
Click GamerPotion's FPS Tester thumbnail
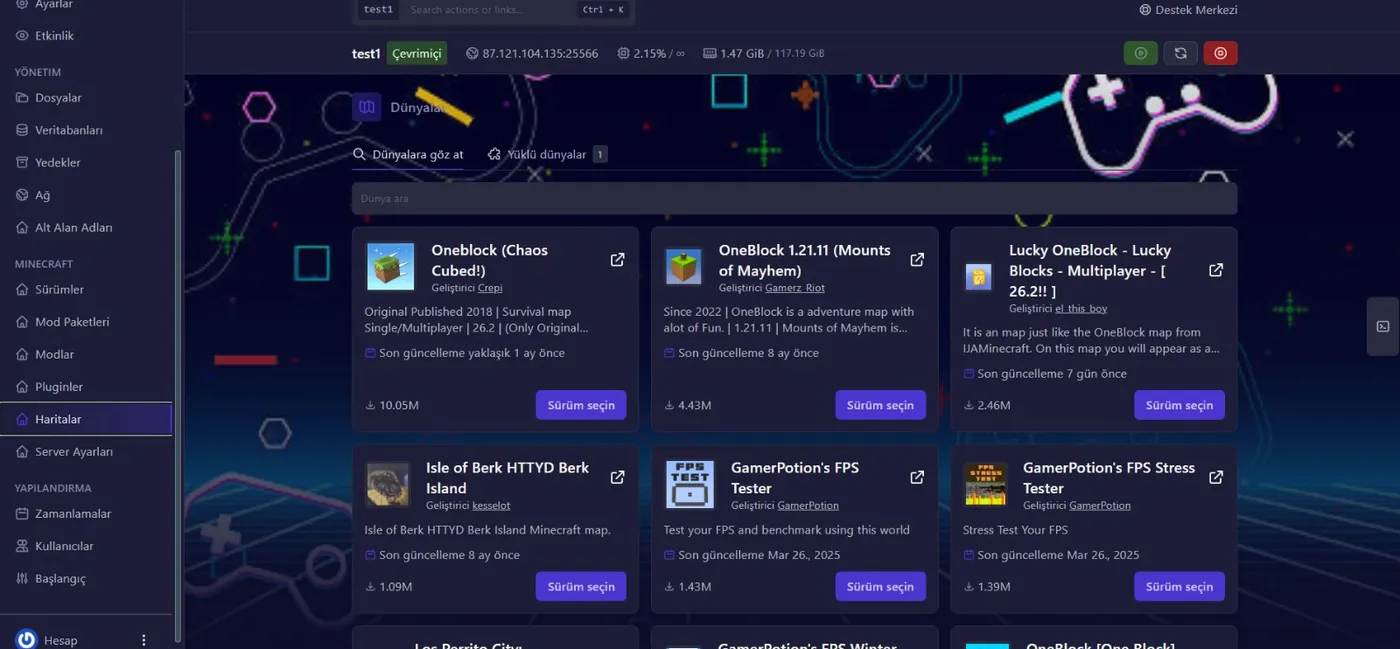point(690,485)
